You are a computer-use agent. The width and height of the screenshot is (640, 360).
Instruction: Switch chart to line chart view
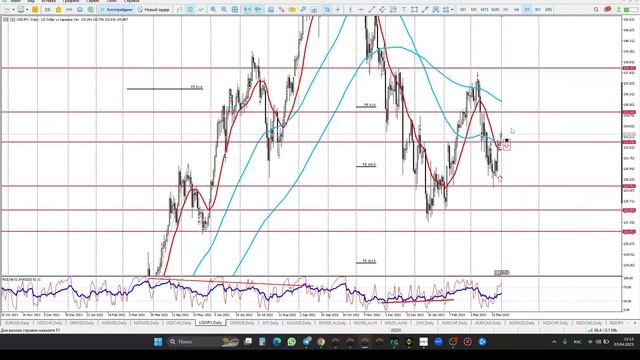200,9
